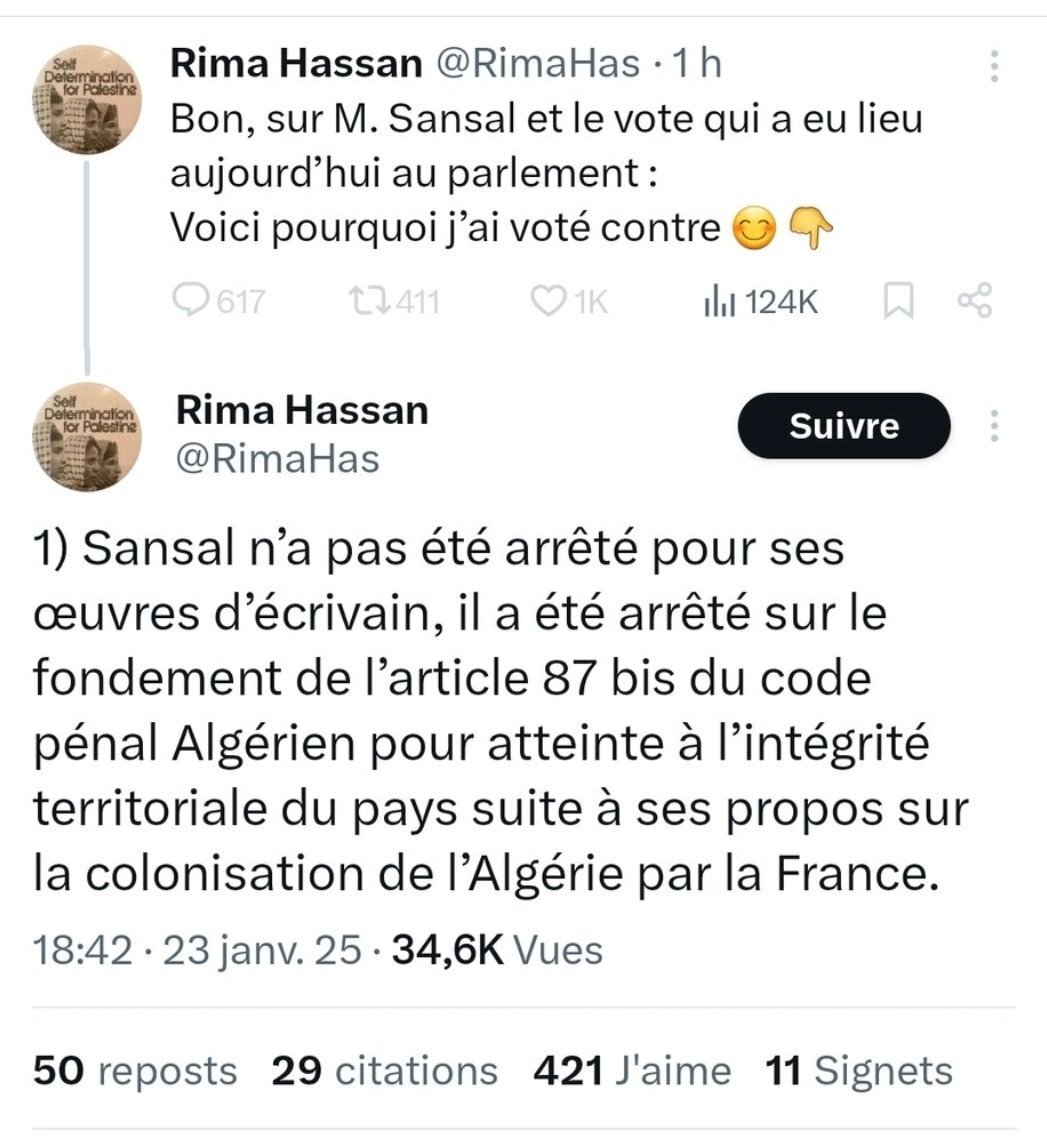This screenshot has width=1047, height=1148.
Task: Share the first tweet via share icon
Action: click(x=974, y=301)
